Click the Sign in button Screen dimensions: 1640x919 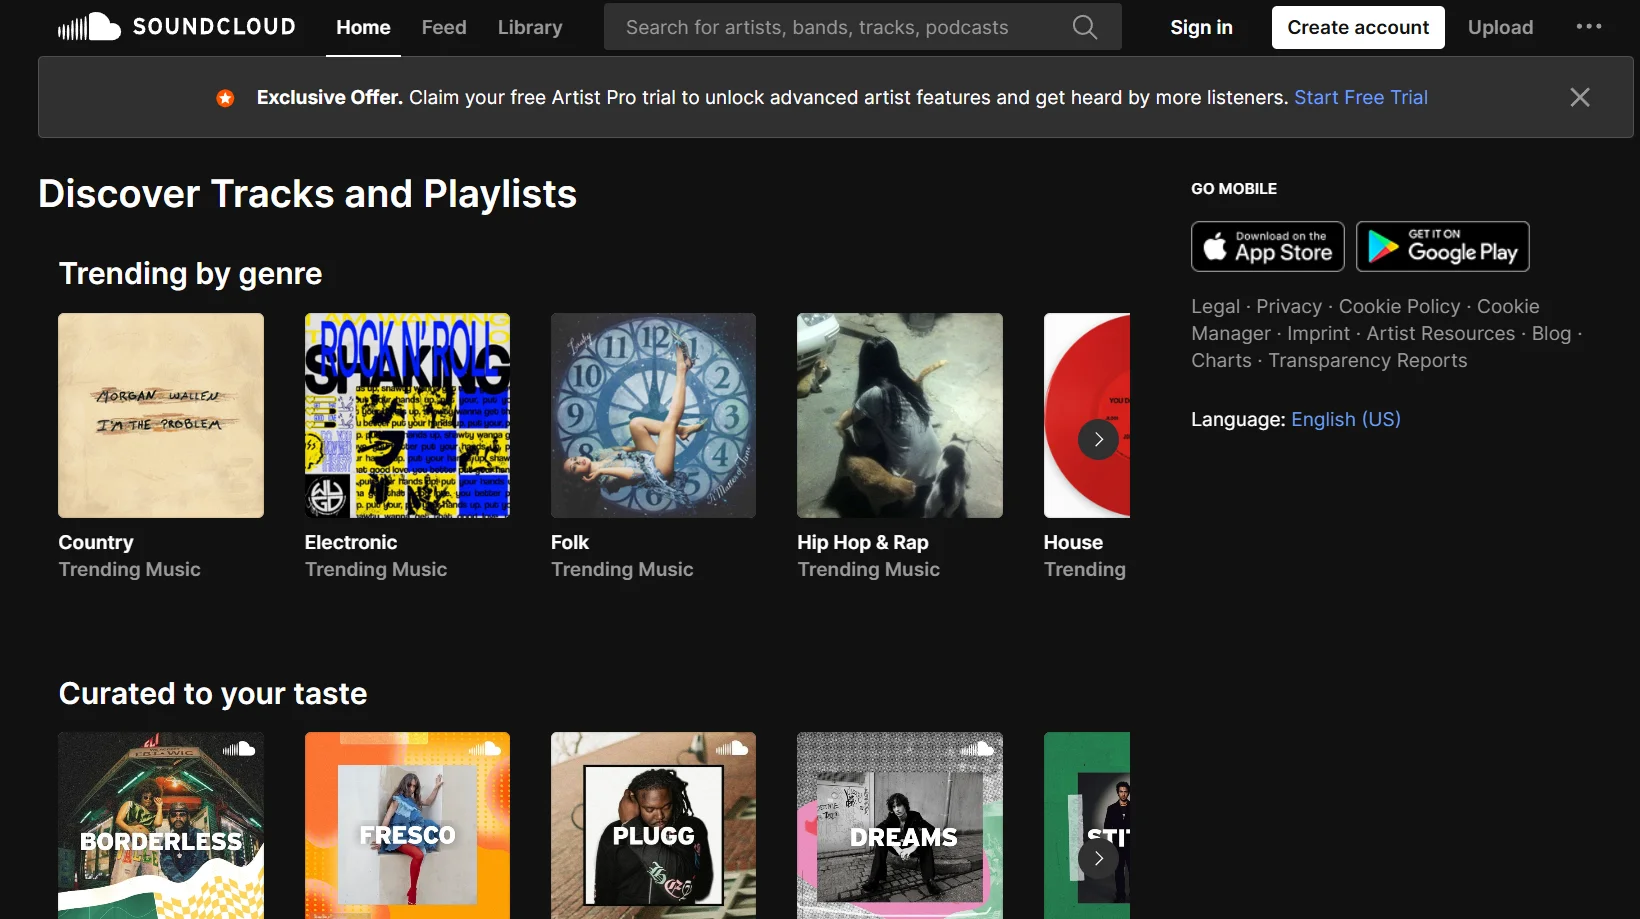[1201, 27]
